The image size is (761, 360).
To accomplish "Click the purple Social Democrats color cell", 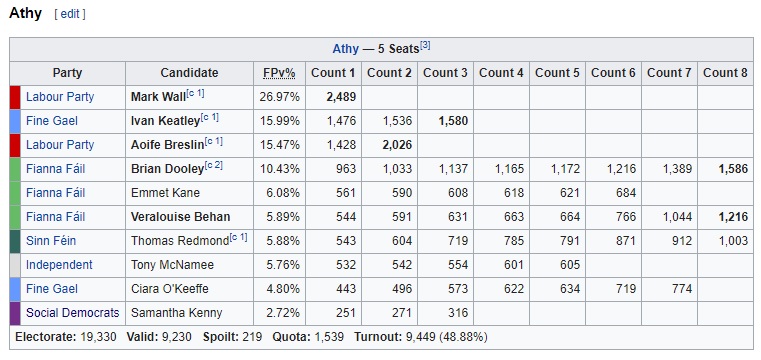I will click(15, 313).
